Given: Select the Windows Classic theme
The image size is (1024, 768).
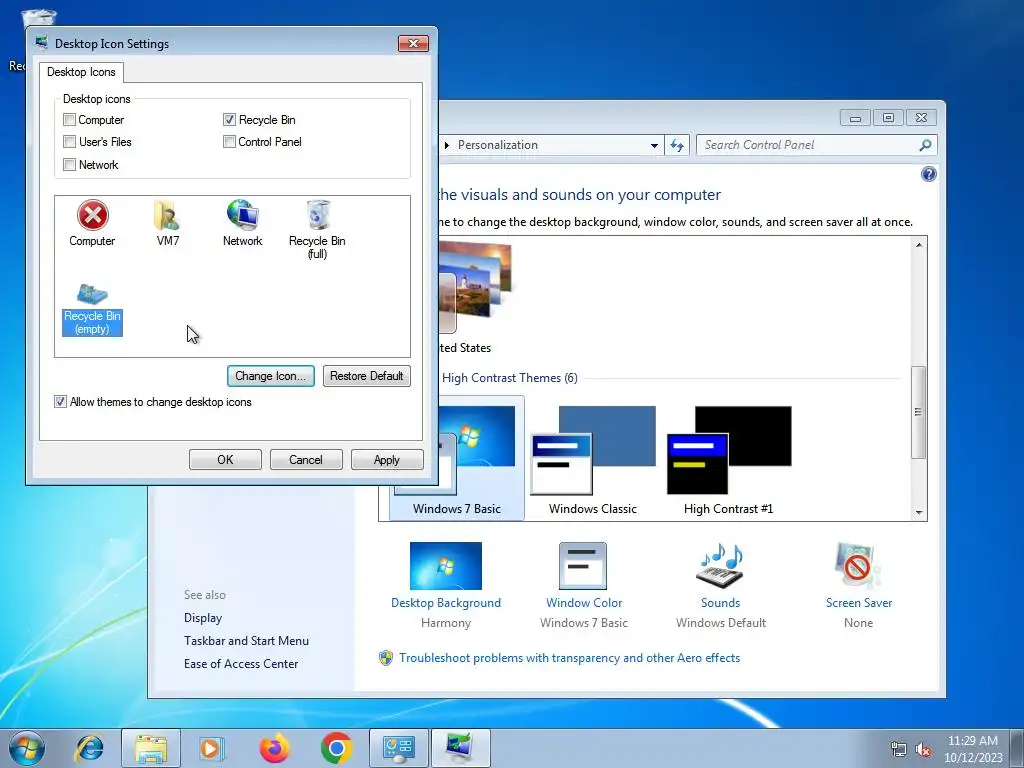Looking at the screenshot, I should tap(592, 459).
